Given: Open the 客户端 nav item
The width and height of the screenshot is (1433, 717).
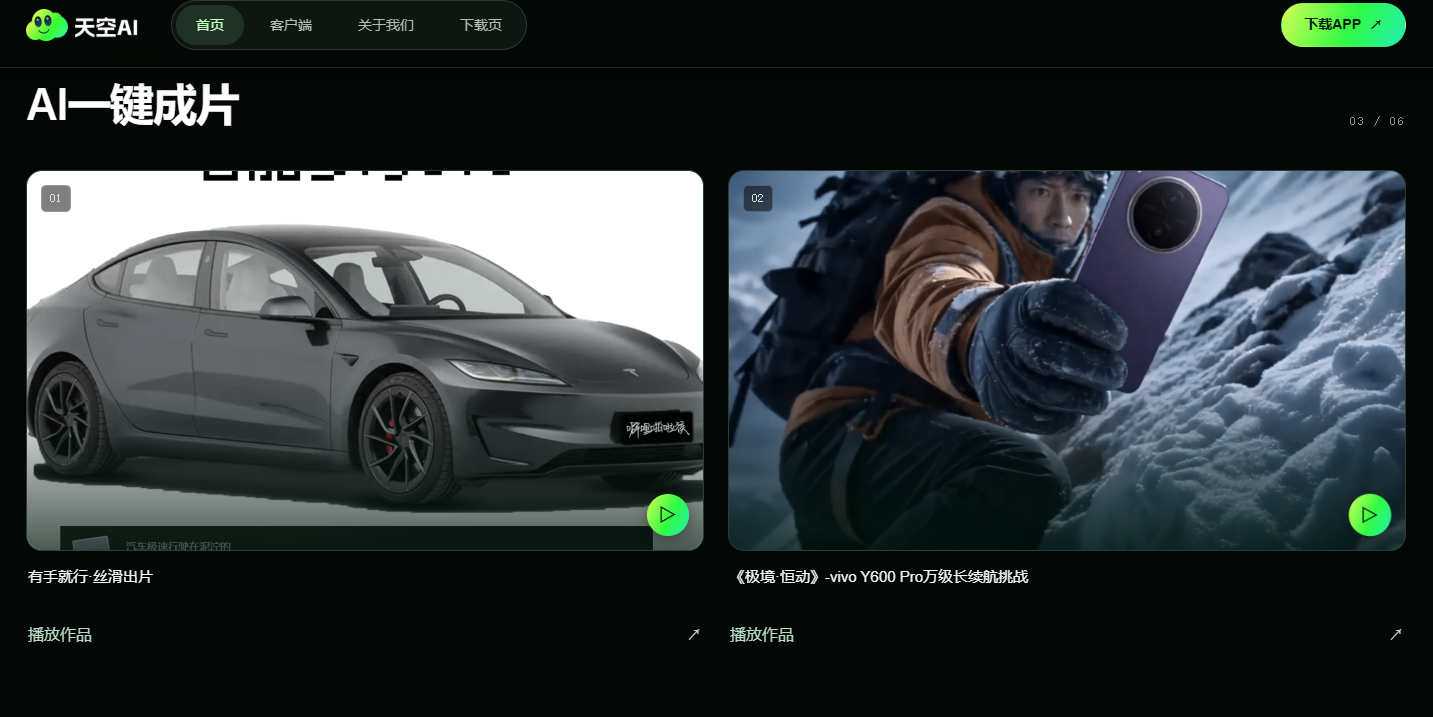Looking at the screenshot, I should point(291,25).
